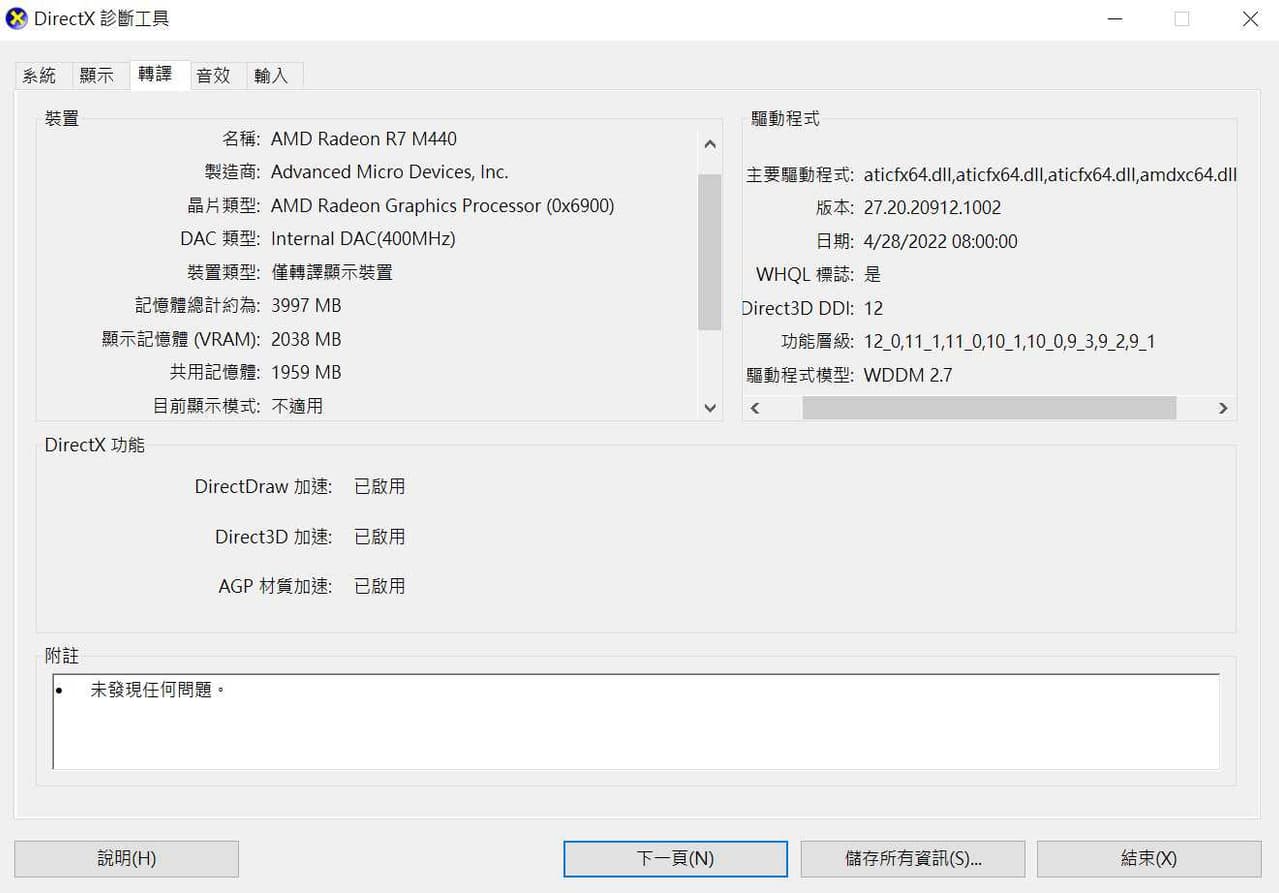Image resolution: width=1279 pixels, height=893 pixels.
Task: Click the device panel vertical scrollbar thumb
Action: 710,251
